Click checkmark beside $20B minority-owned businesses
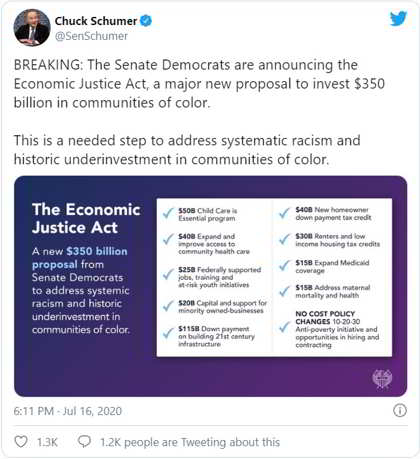Screen dimensions: 420x459 tap(168, 305)
